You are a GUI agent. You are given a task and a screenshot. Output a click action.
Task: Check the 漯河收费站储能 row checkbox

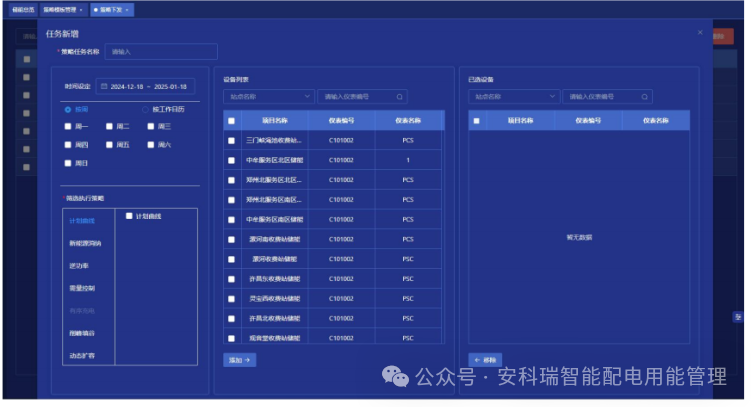(x=231, y=260)
